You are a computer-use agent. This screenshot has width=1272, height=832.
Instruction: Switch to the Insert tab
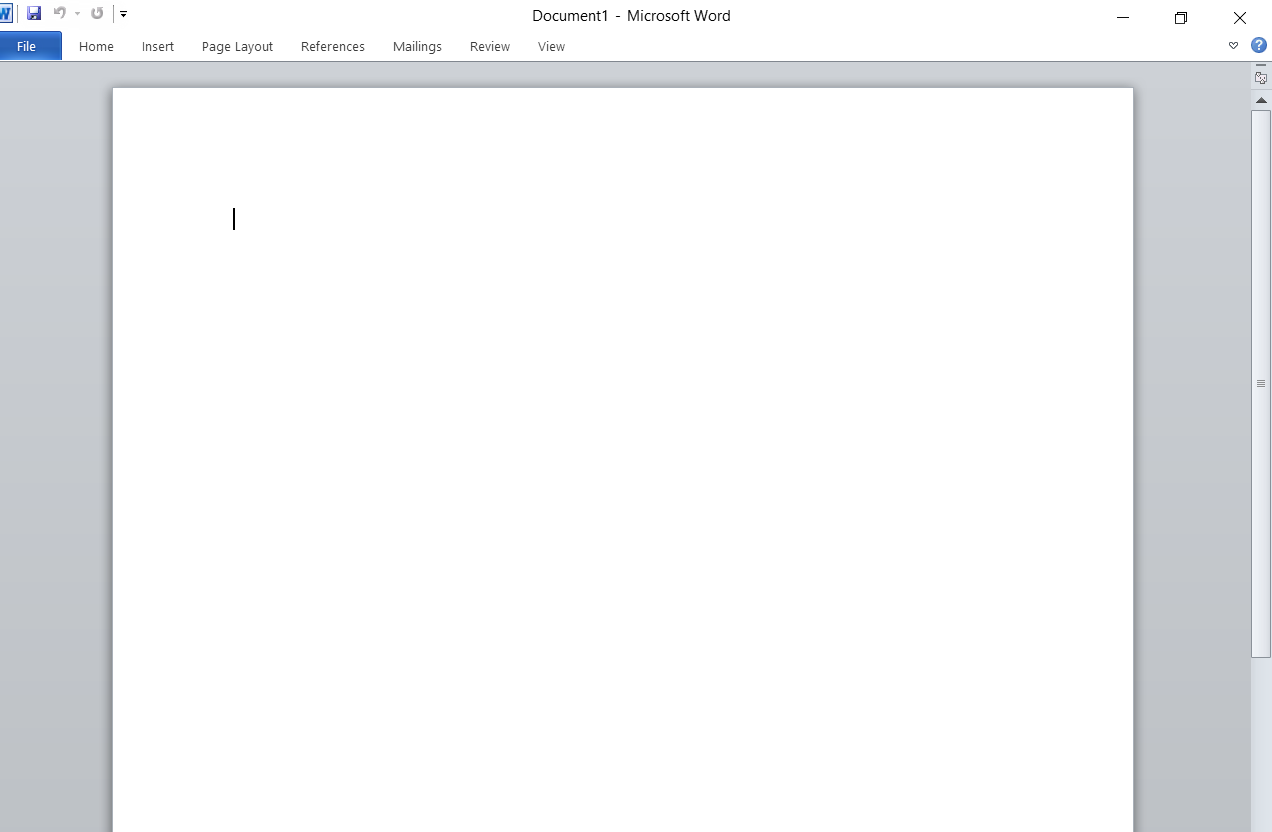[158, 46]
